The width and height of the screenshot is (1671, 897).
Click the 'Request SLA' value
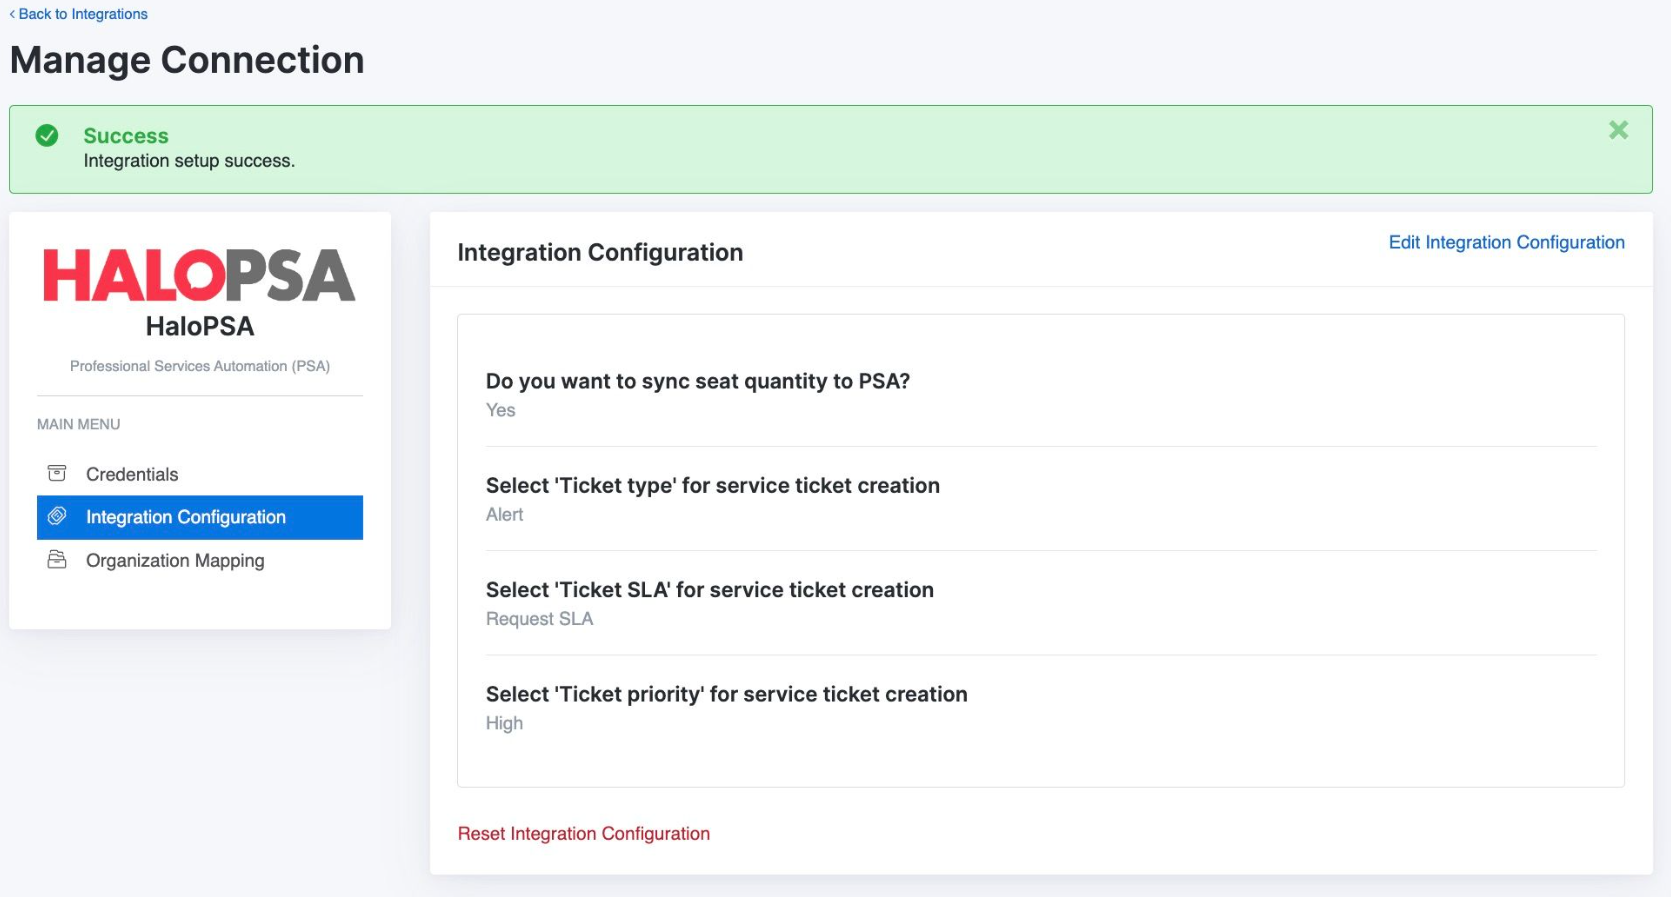[x=539, y=619]
